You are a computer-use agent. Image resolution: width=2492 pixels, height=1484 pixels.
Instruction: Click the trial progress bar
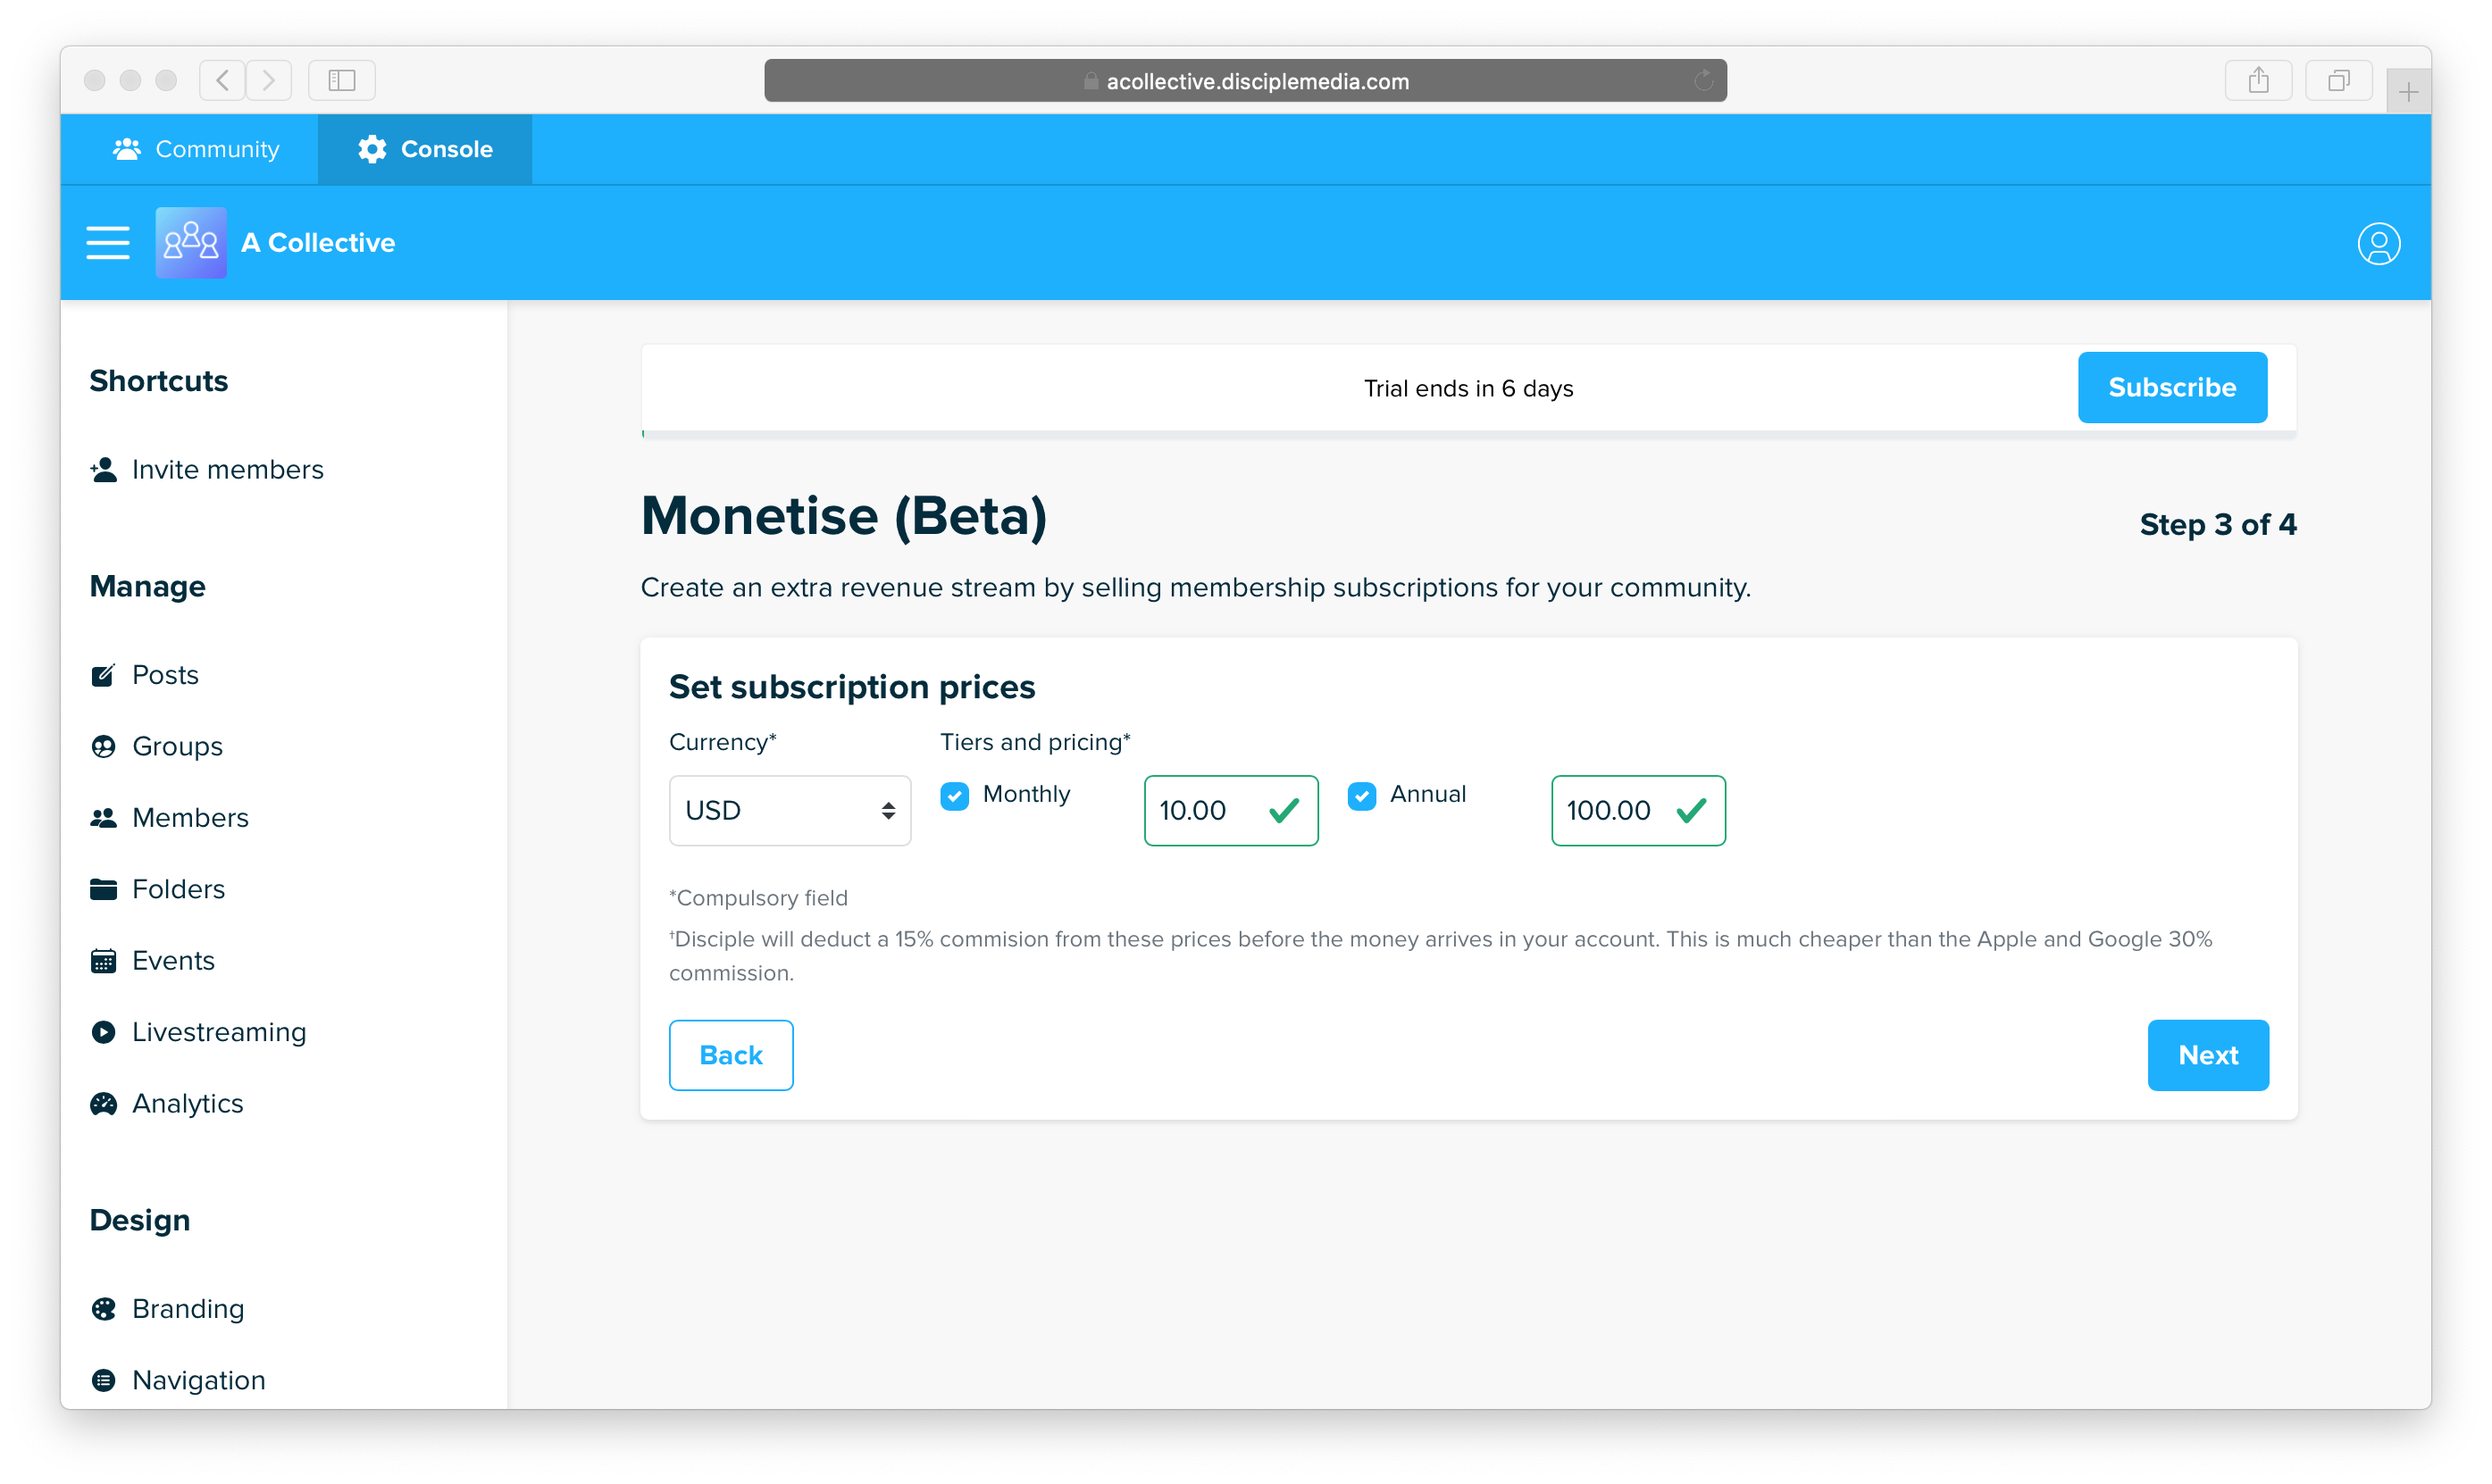click(x=1468, y=434)
